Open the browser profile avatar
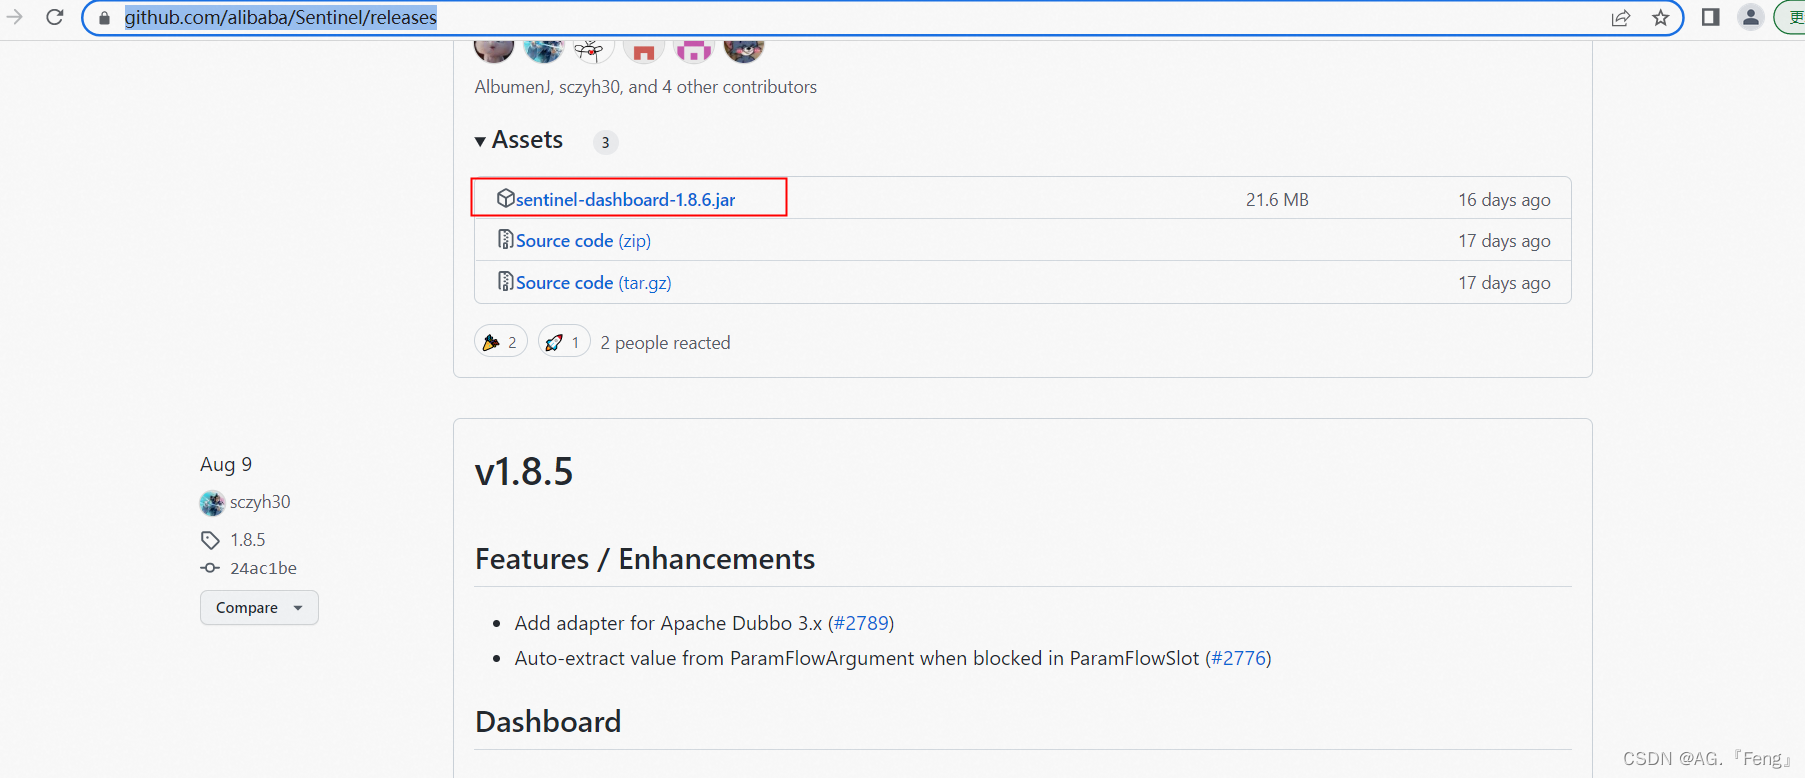 [1750, 17]
